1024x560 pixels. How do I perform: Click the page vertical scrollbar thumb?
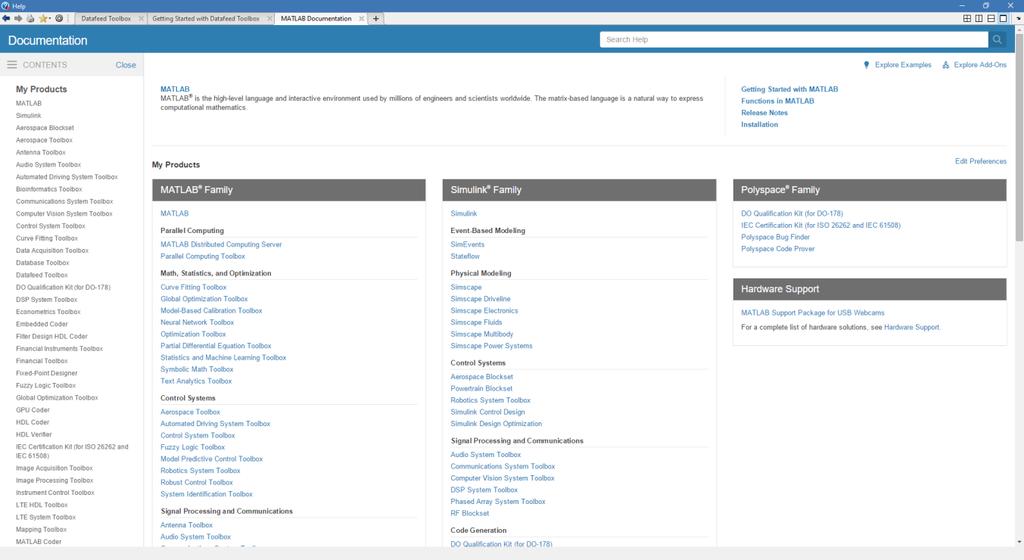(1019, 137)
